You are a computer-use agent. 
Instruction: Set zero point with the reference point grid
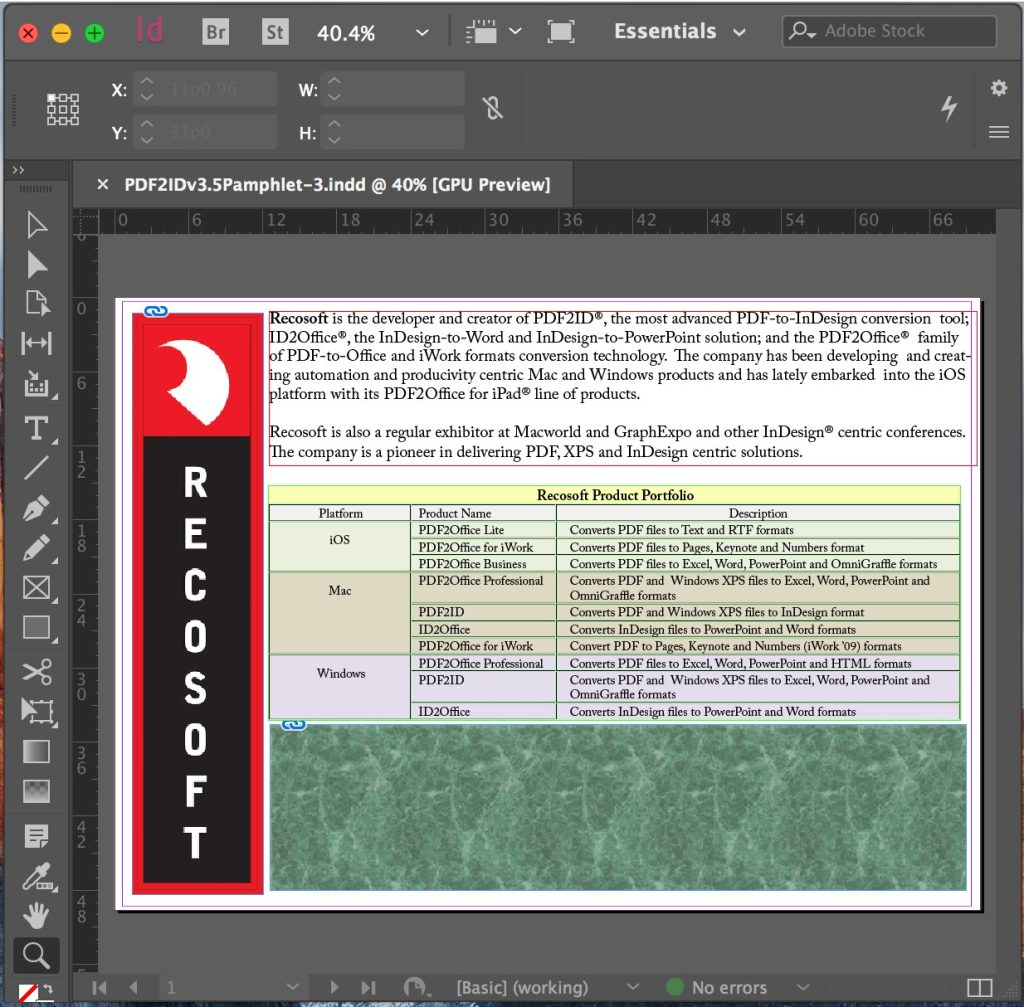[x=63, y=108]
